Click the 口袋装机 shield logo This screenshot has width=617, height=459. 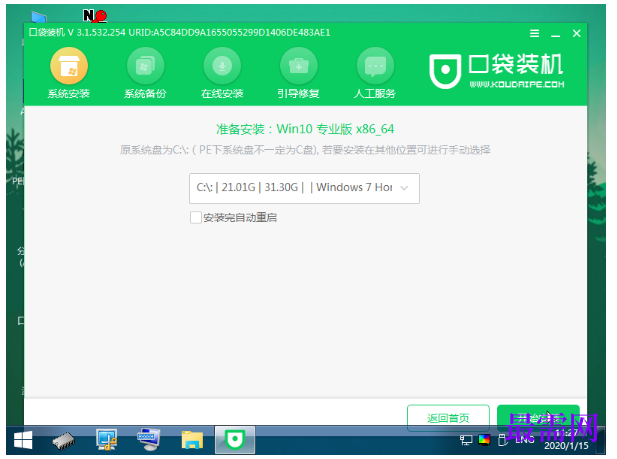click(445, 71)
